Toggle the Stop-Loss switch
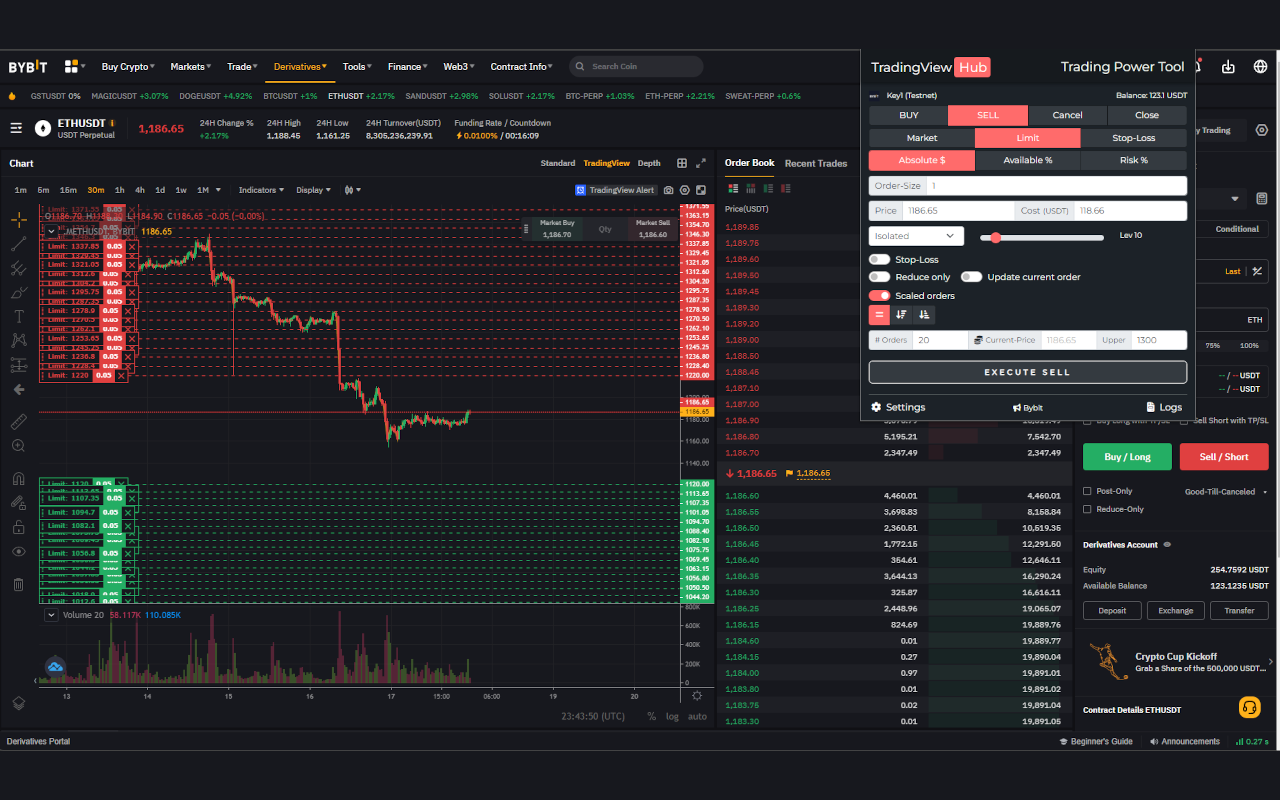The width and height of the screenshot is (1280, 800). click(880, 260)
